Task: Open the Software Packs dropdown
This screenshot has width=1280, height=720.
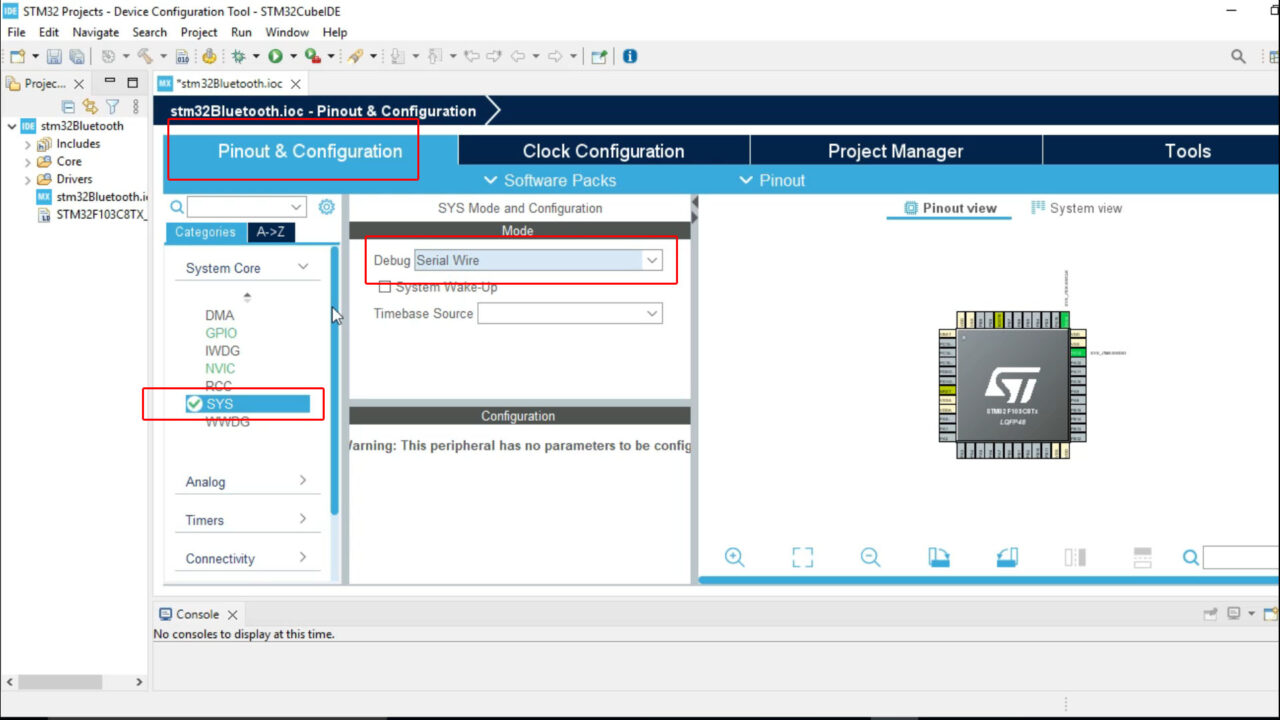Action: [550, 180]
